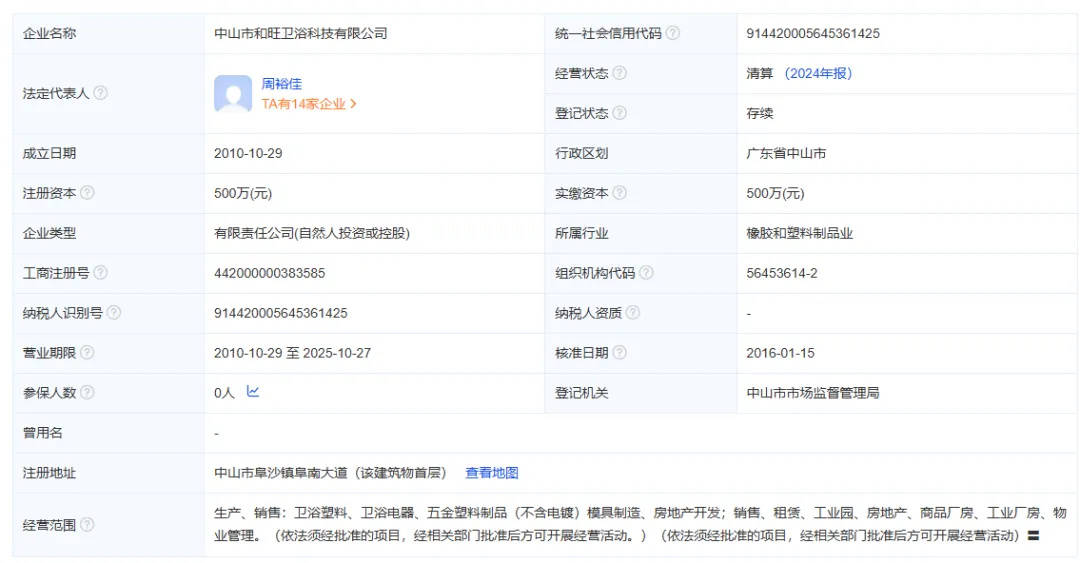1080x563 pixels.
Task: Expand TA有14家企业 related companies
Action: (309, 103)
